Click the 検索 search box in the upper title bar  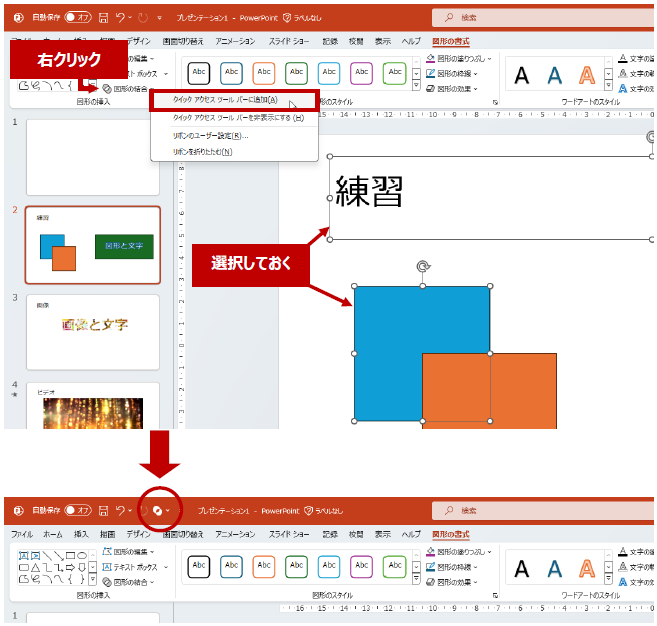[x=540, y=18]
